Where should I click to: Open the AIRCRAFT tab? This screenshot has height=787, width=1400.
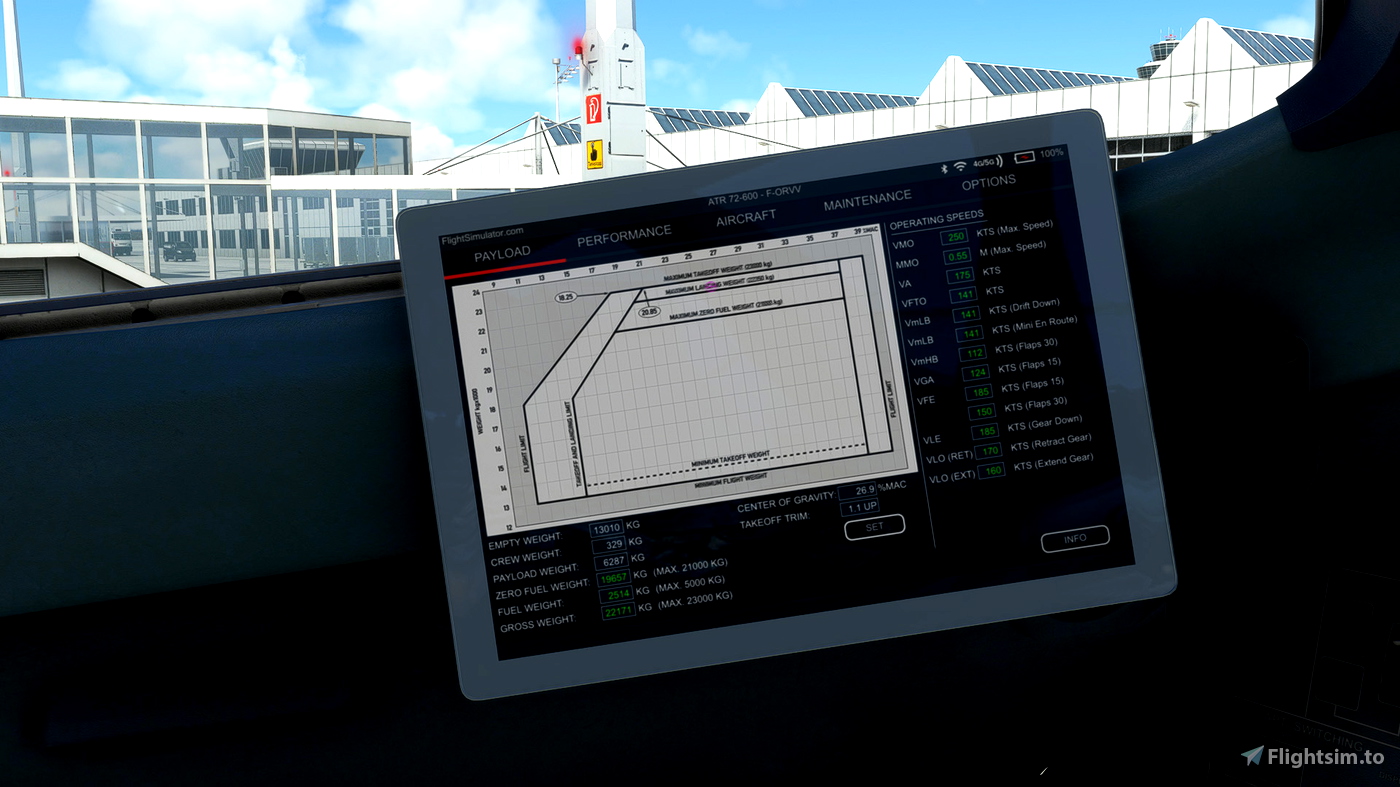[x=746, y=215]
